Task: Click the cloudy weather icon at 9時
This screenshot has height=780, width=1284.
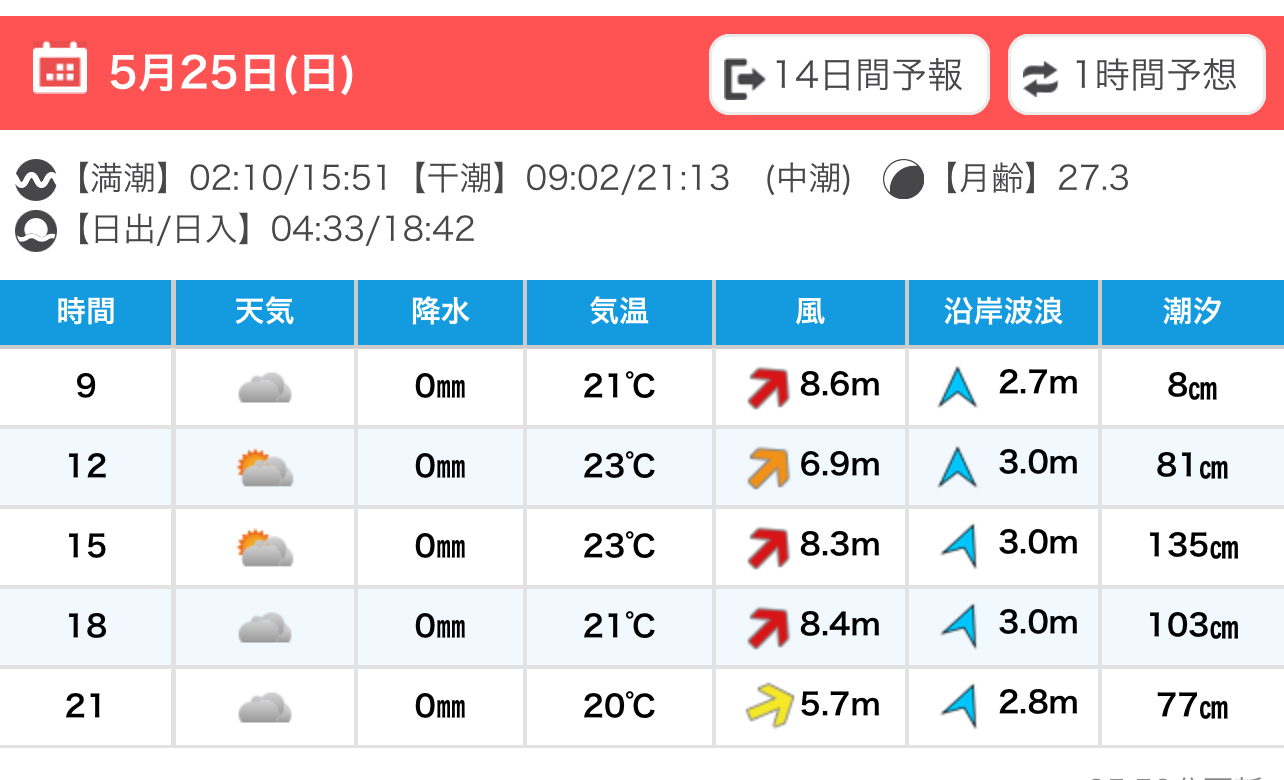Action: 265,387
